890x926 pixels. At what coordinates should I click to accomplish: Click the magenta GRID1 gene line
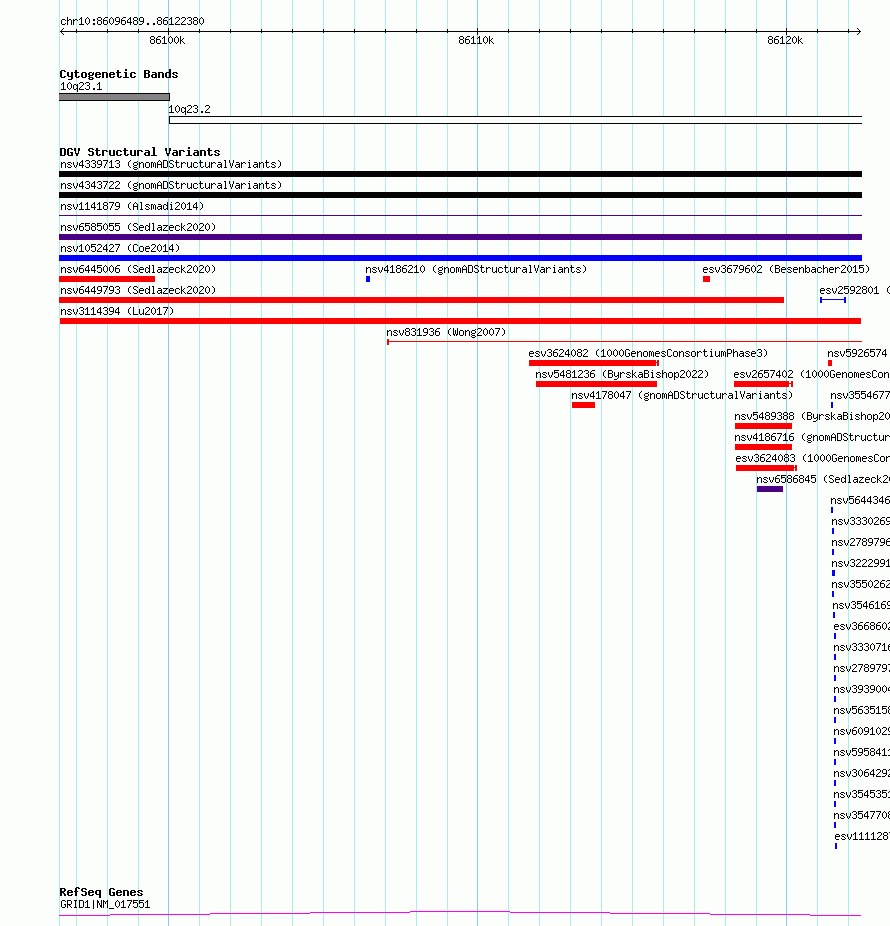tap(461, 914)
